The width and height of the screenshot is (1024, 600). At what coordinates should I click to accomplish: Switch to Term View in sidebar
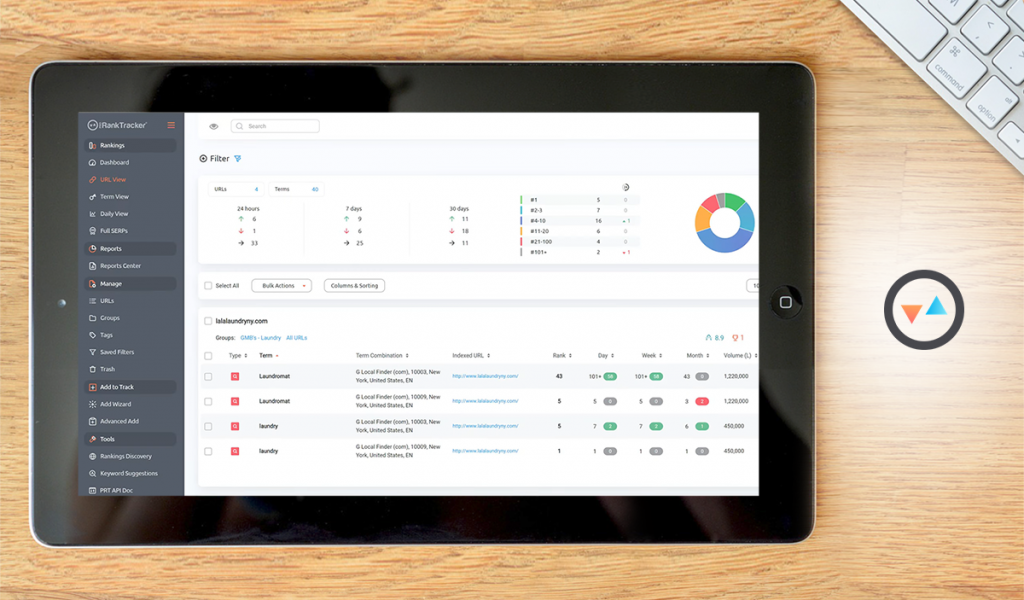click(114, 197)
